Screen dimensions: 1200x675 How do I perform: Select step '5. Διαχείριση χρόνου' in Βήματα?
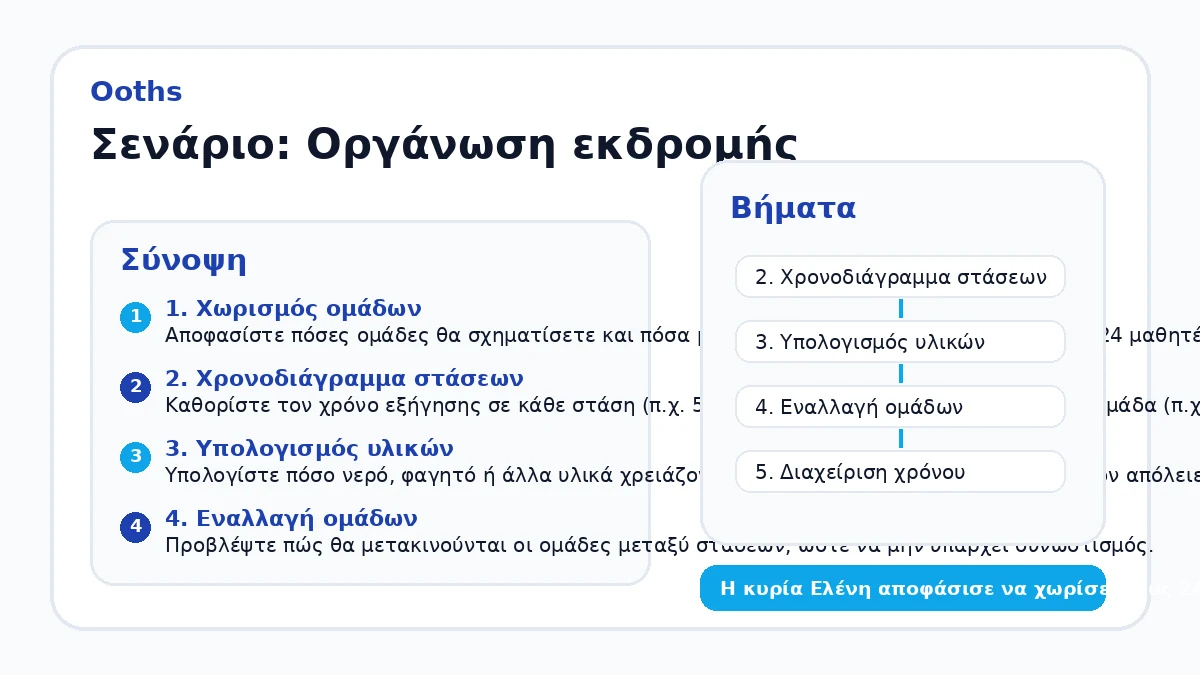click(x=900, y=472)
